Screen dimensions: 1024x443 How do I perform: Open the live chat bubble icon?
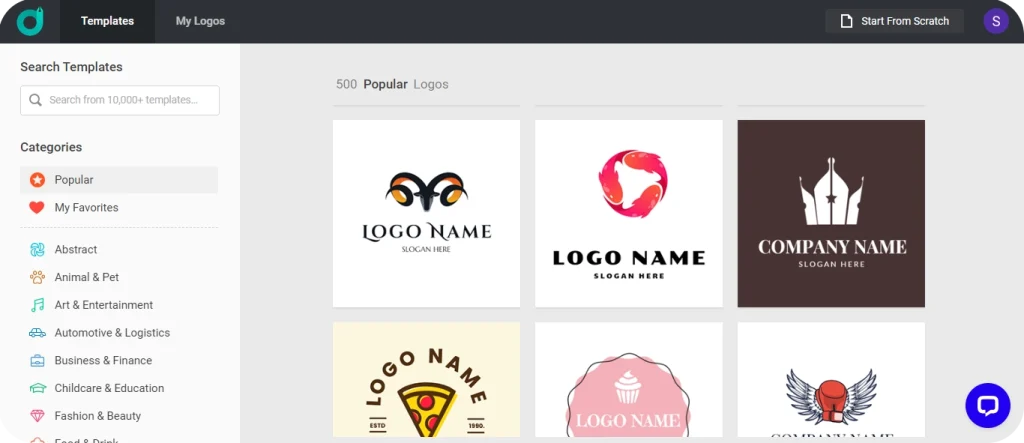[987, 405]
